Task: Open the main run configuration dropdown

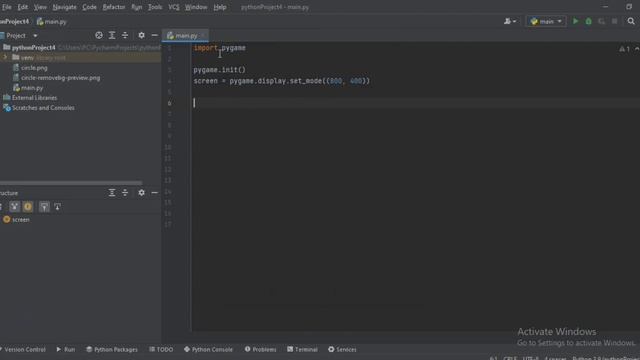Action: (546, 21)
